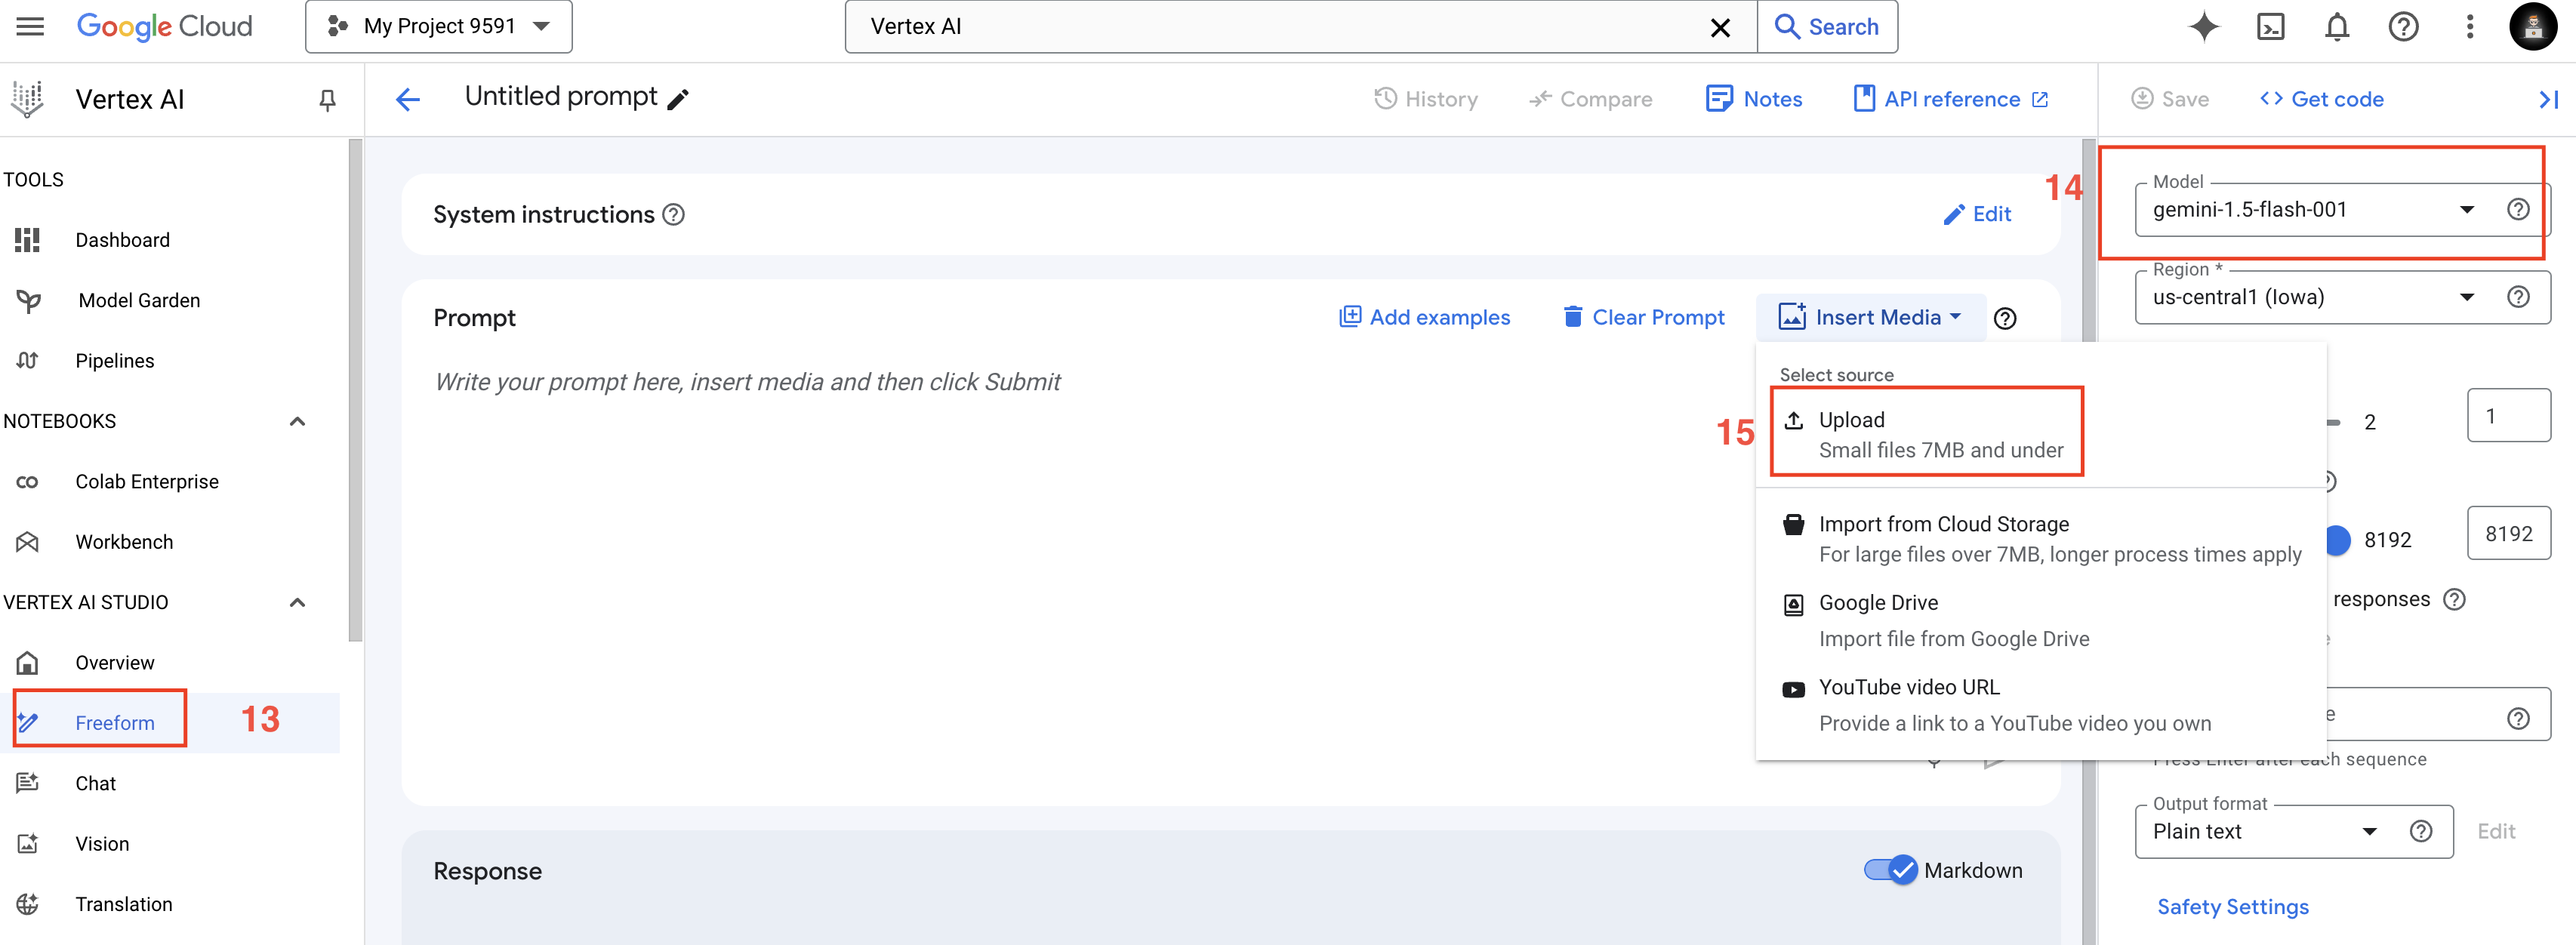The image size is (2576, 945).
Task: Collapse the VERTEX AI STUDIO section
Action: tap(297, 602)
